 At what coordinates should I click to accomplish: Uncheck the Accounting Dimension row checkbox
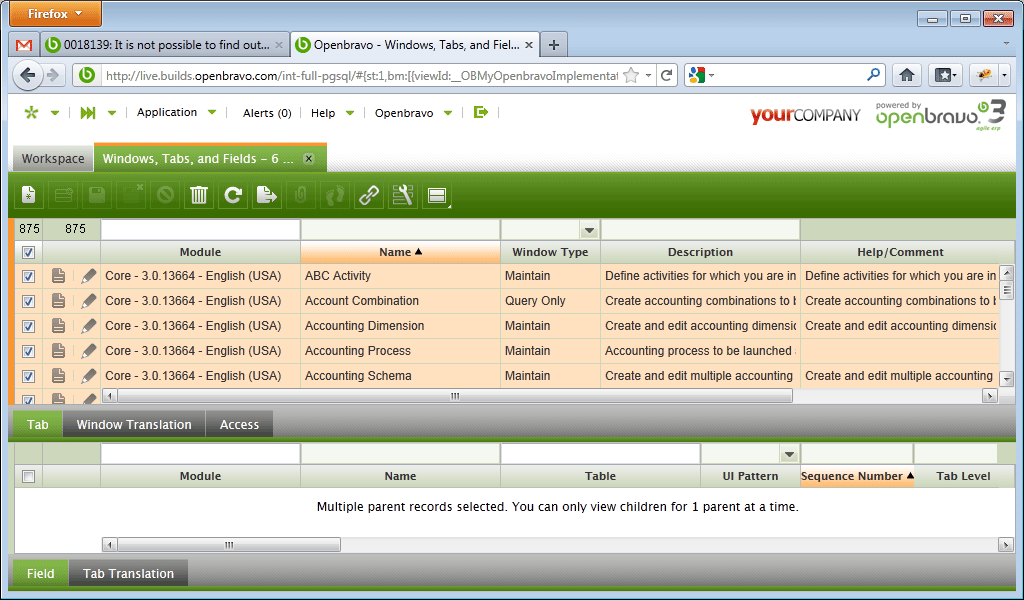click(28, 326)
